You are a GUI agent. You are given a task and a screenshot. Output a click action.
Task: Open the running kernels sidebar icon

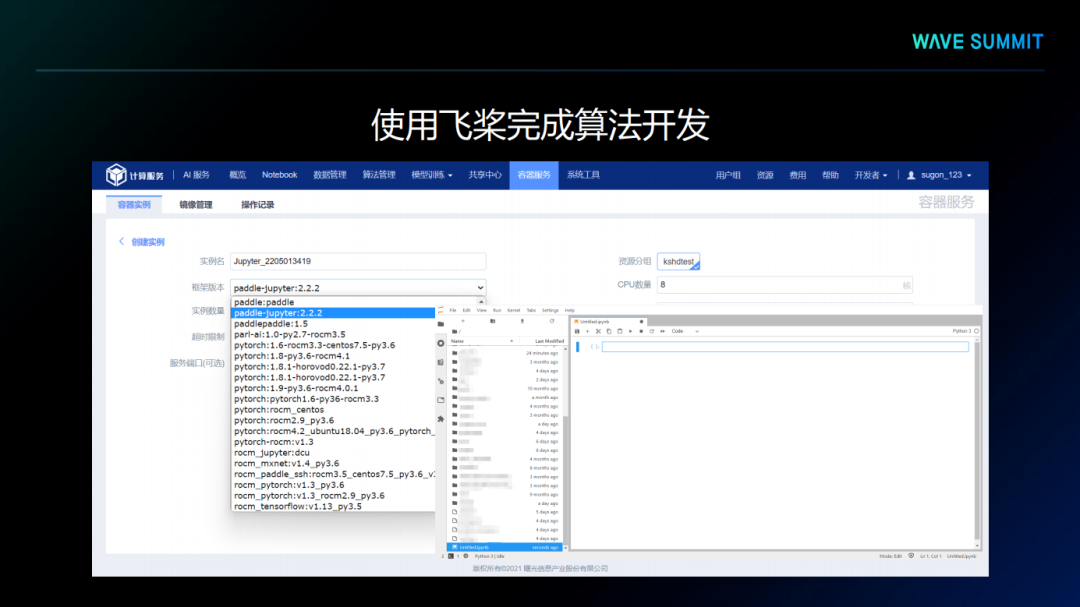click(441, 343)
